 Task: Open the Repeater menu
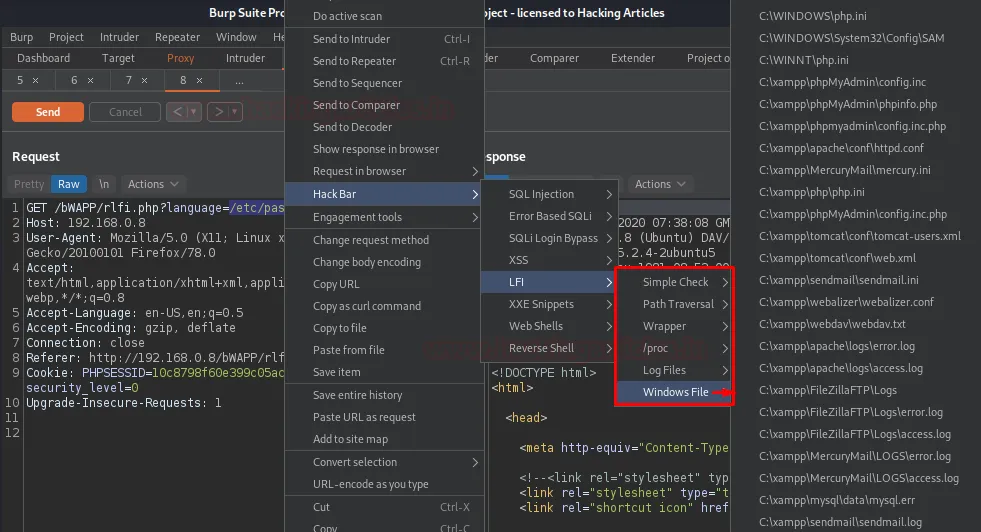pyautogui.click(x=177, y=37)
